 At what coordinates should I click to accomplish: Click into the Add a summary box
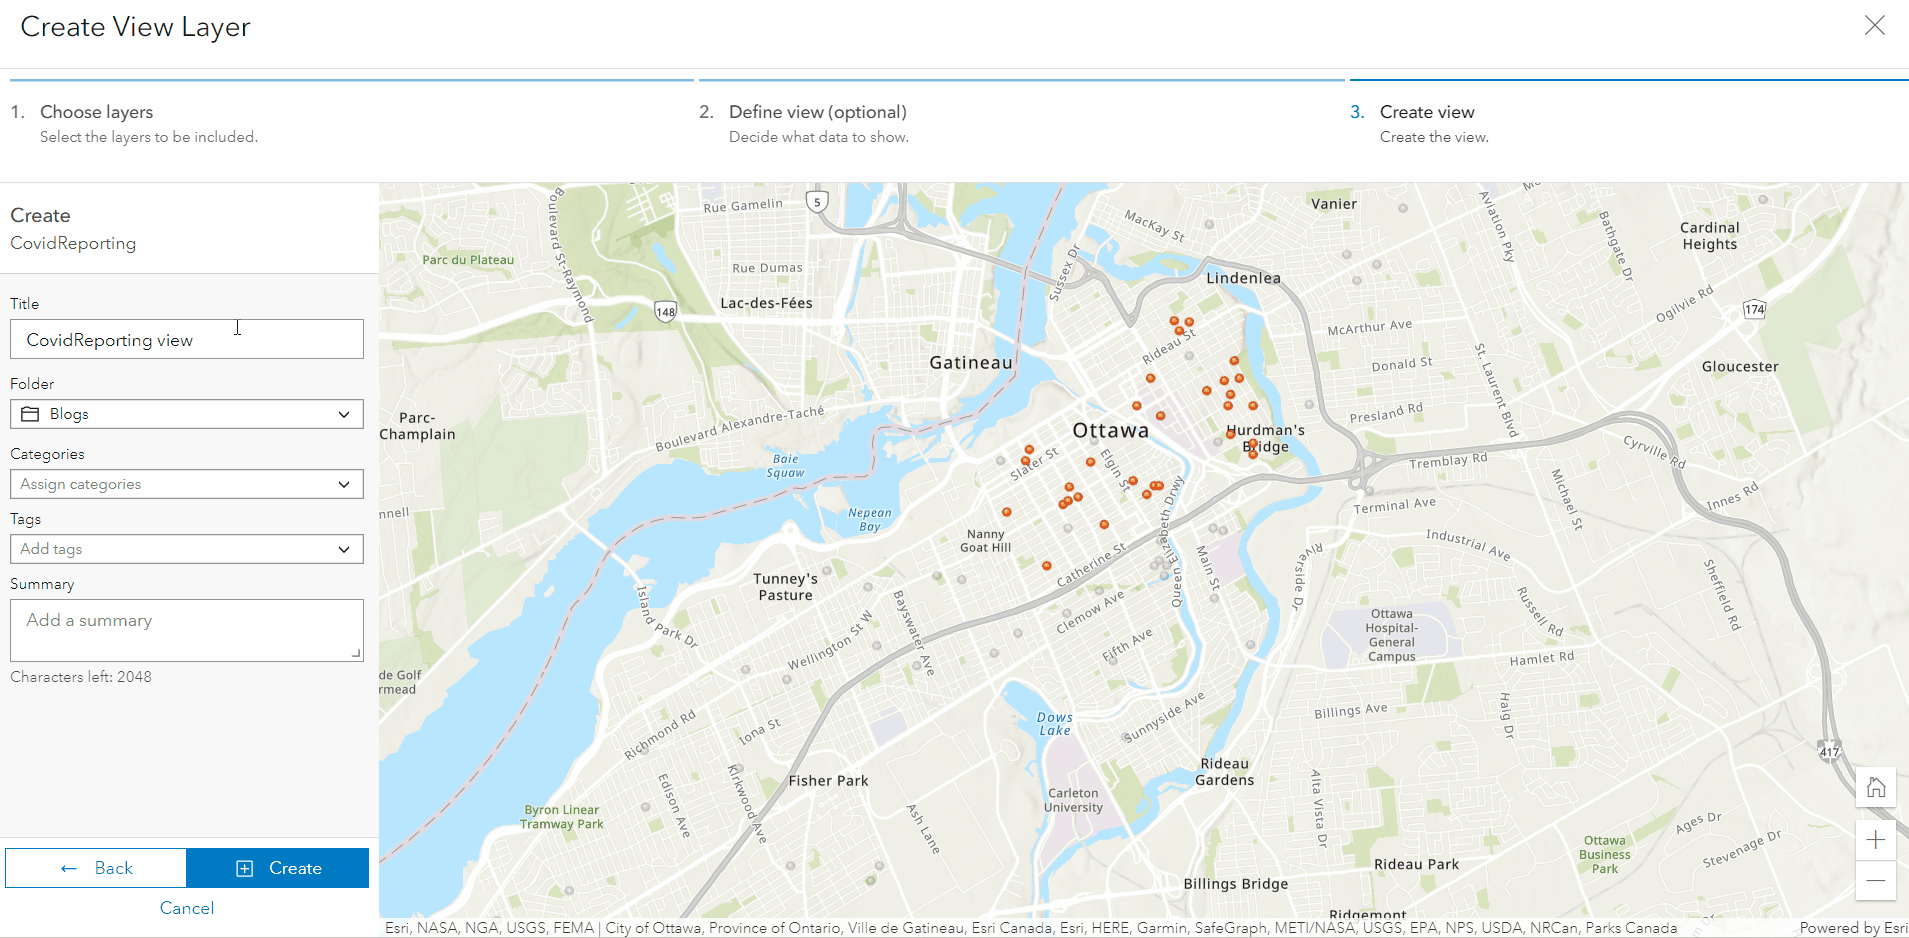coord(187,630)
